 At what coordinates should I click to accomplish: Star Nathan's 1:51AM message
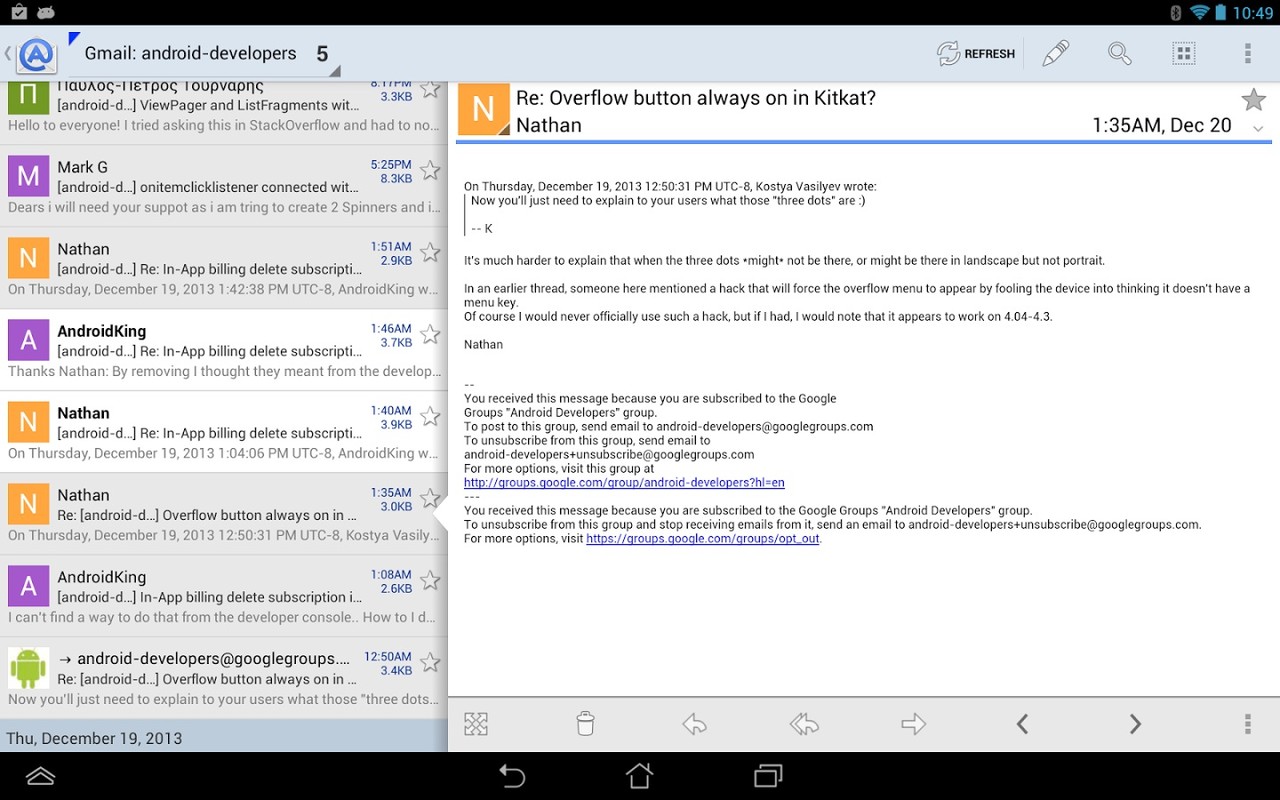(x=430, y=252)
